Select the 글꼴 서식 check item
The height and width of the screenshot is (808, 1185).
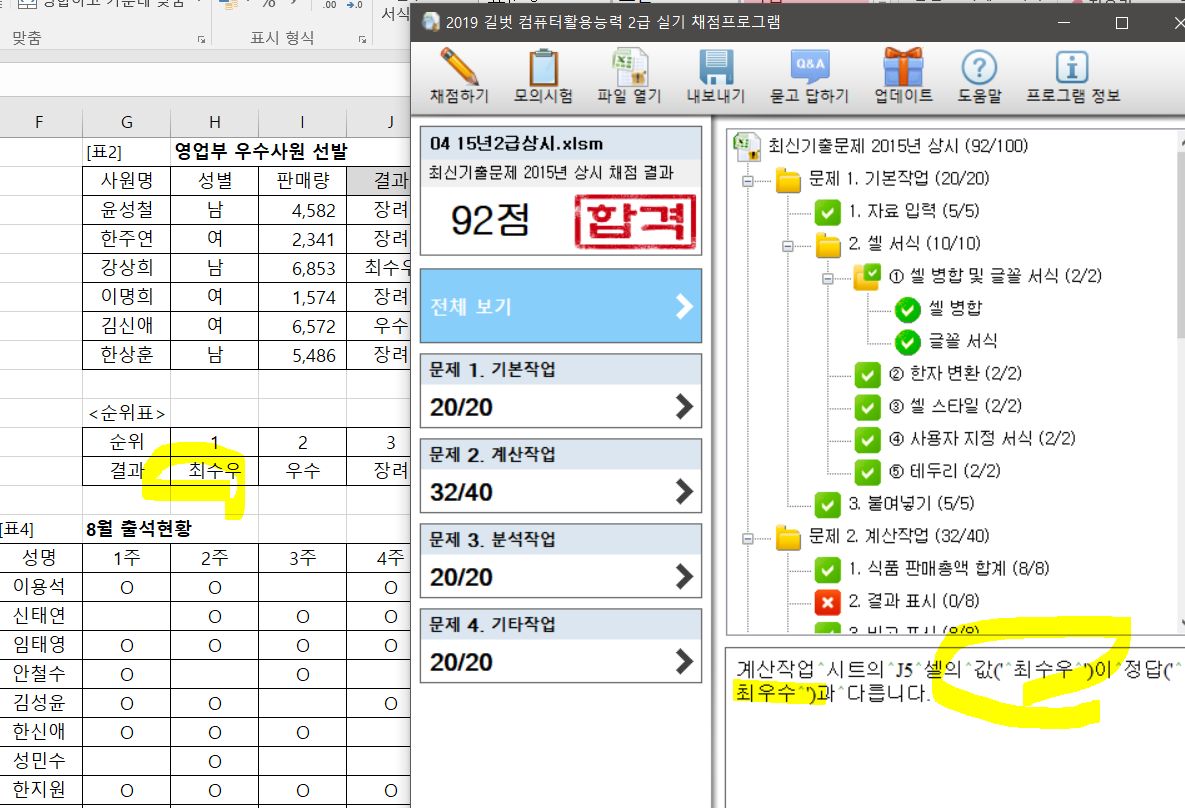907,342
